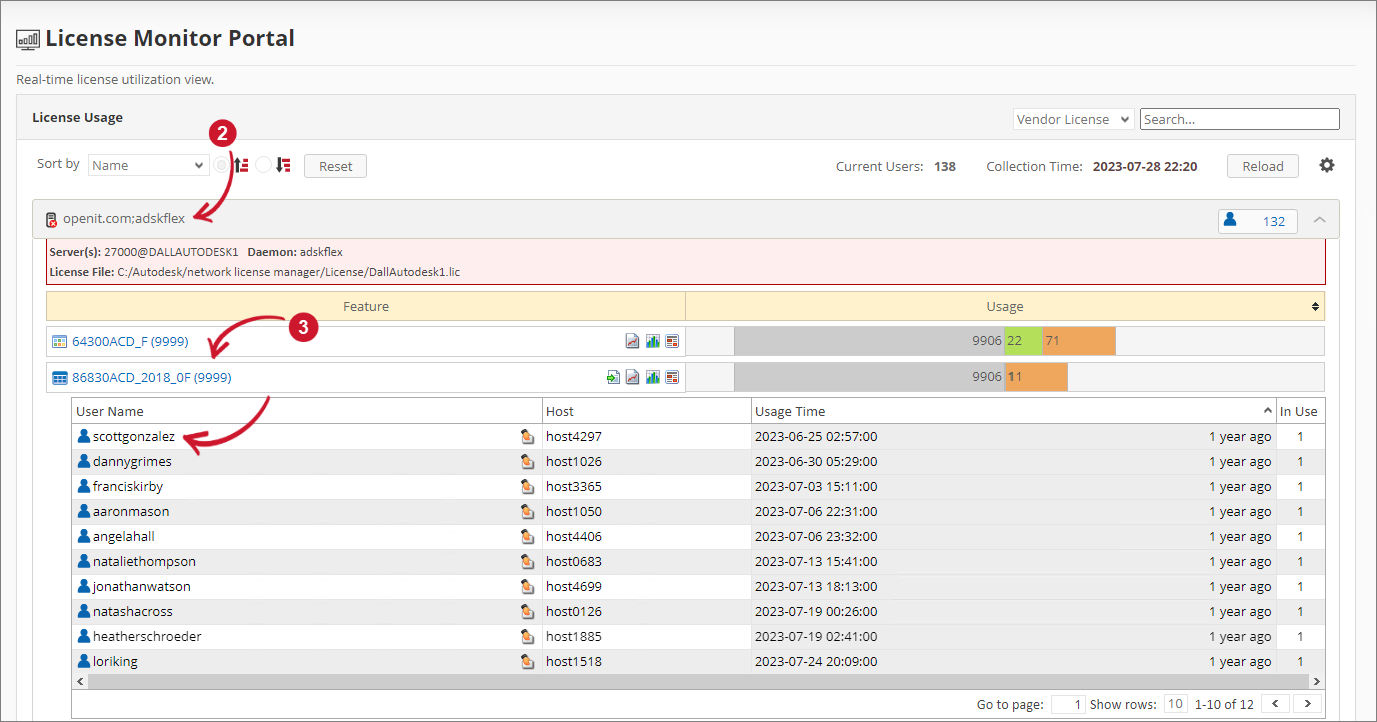Screen dimensions: 1377x722
Task: Click the orange usage segment showing 11
Action: 1036,377
